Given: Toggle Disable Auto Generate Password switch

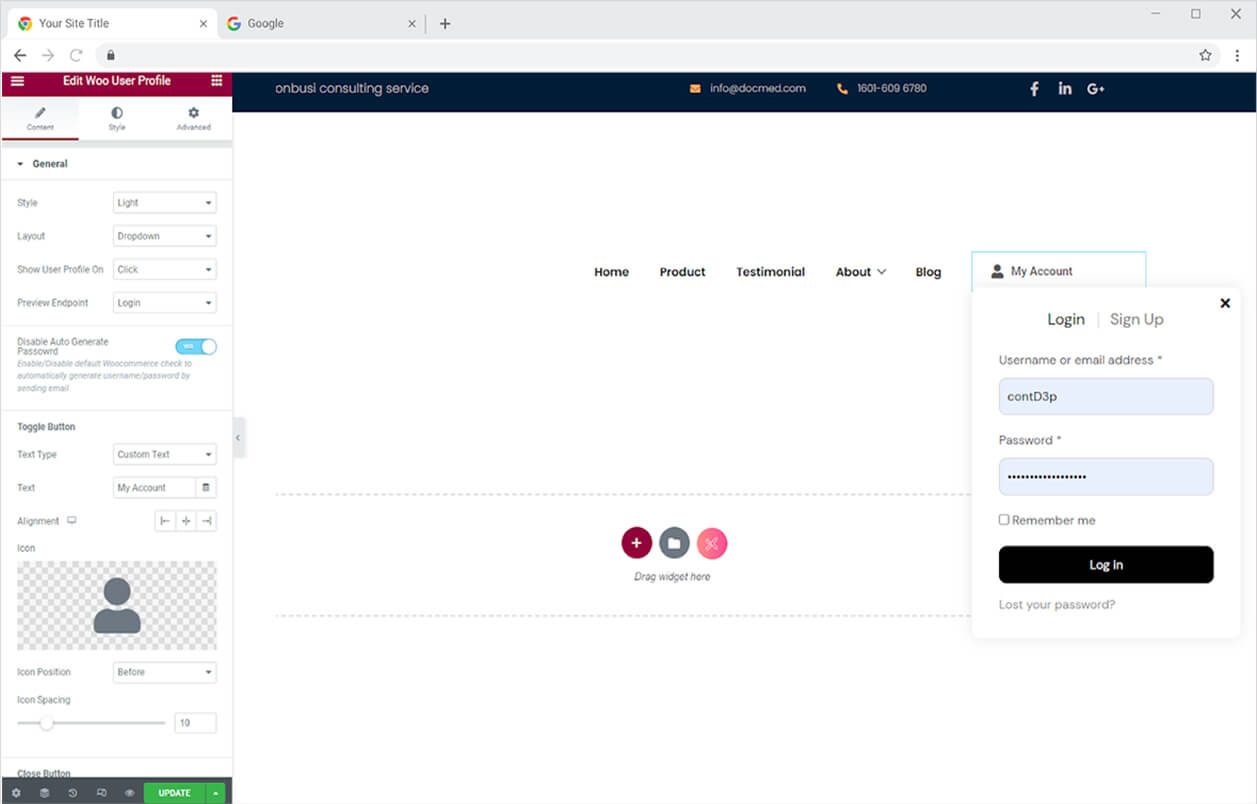Looking at the screenshot, I should pyautogui.click(x=196, y=346).
